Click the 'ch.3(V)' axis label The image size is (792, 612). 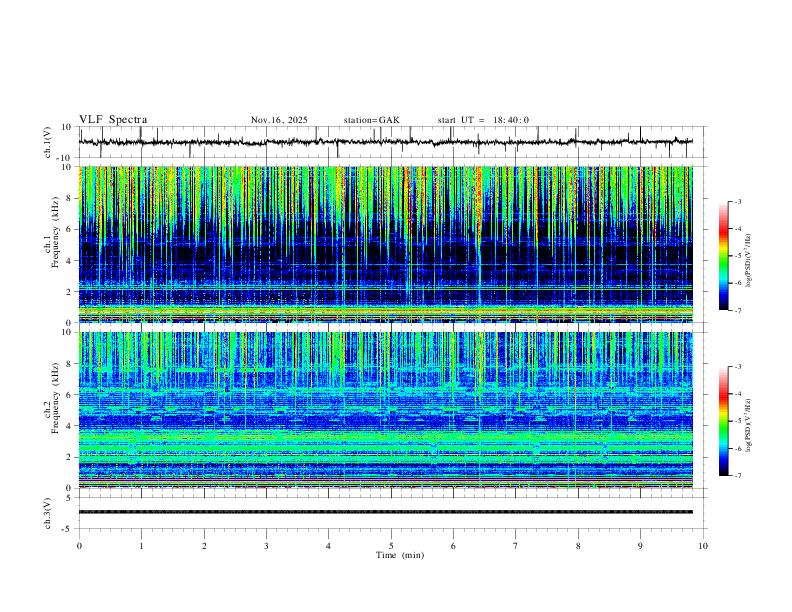48,513
